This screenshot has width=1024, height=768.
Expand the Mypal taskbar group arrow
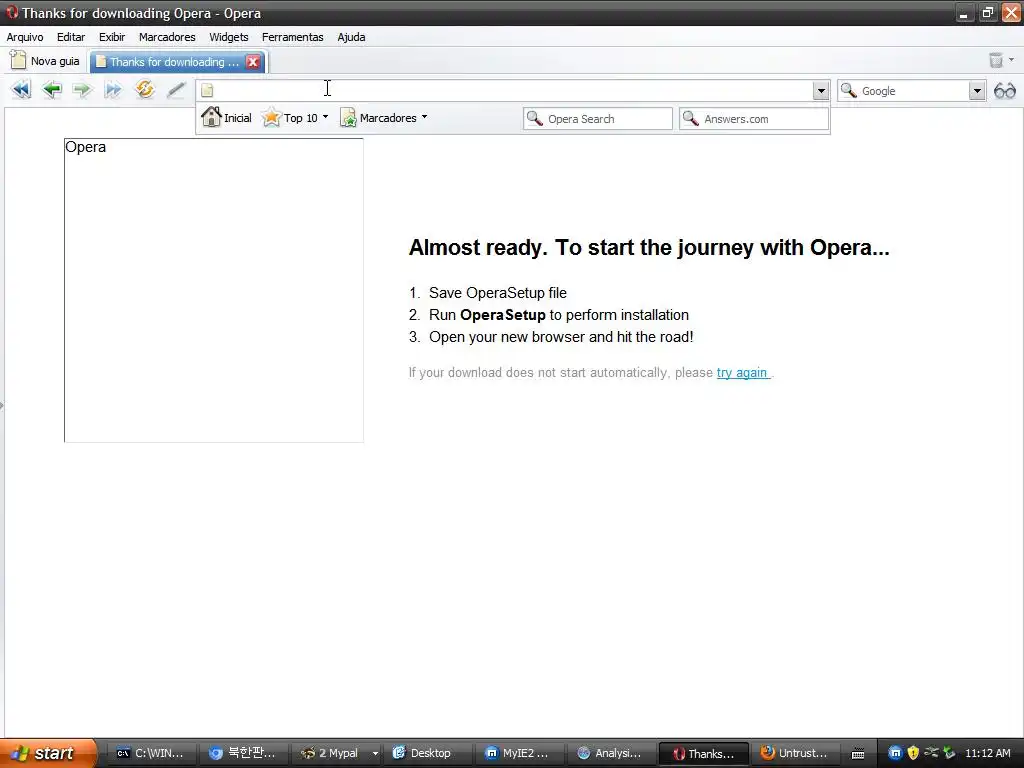tap(376, 754)
